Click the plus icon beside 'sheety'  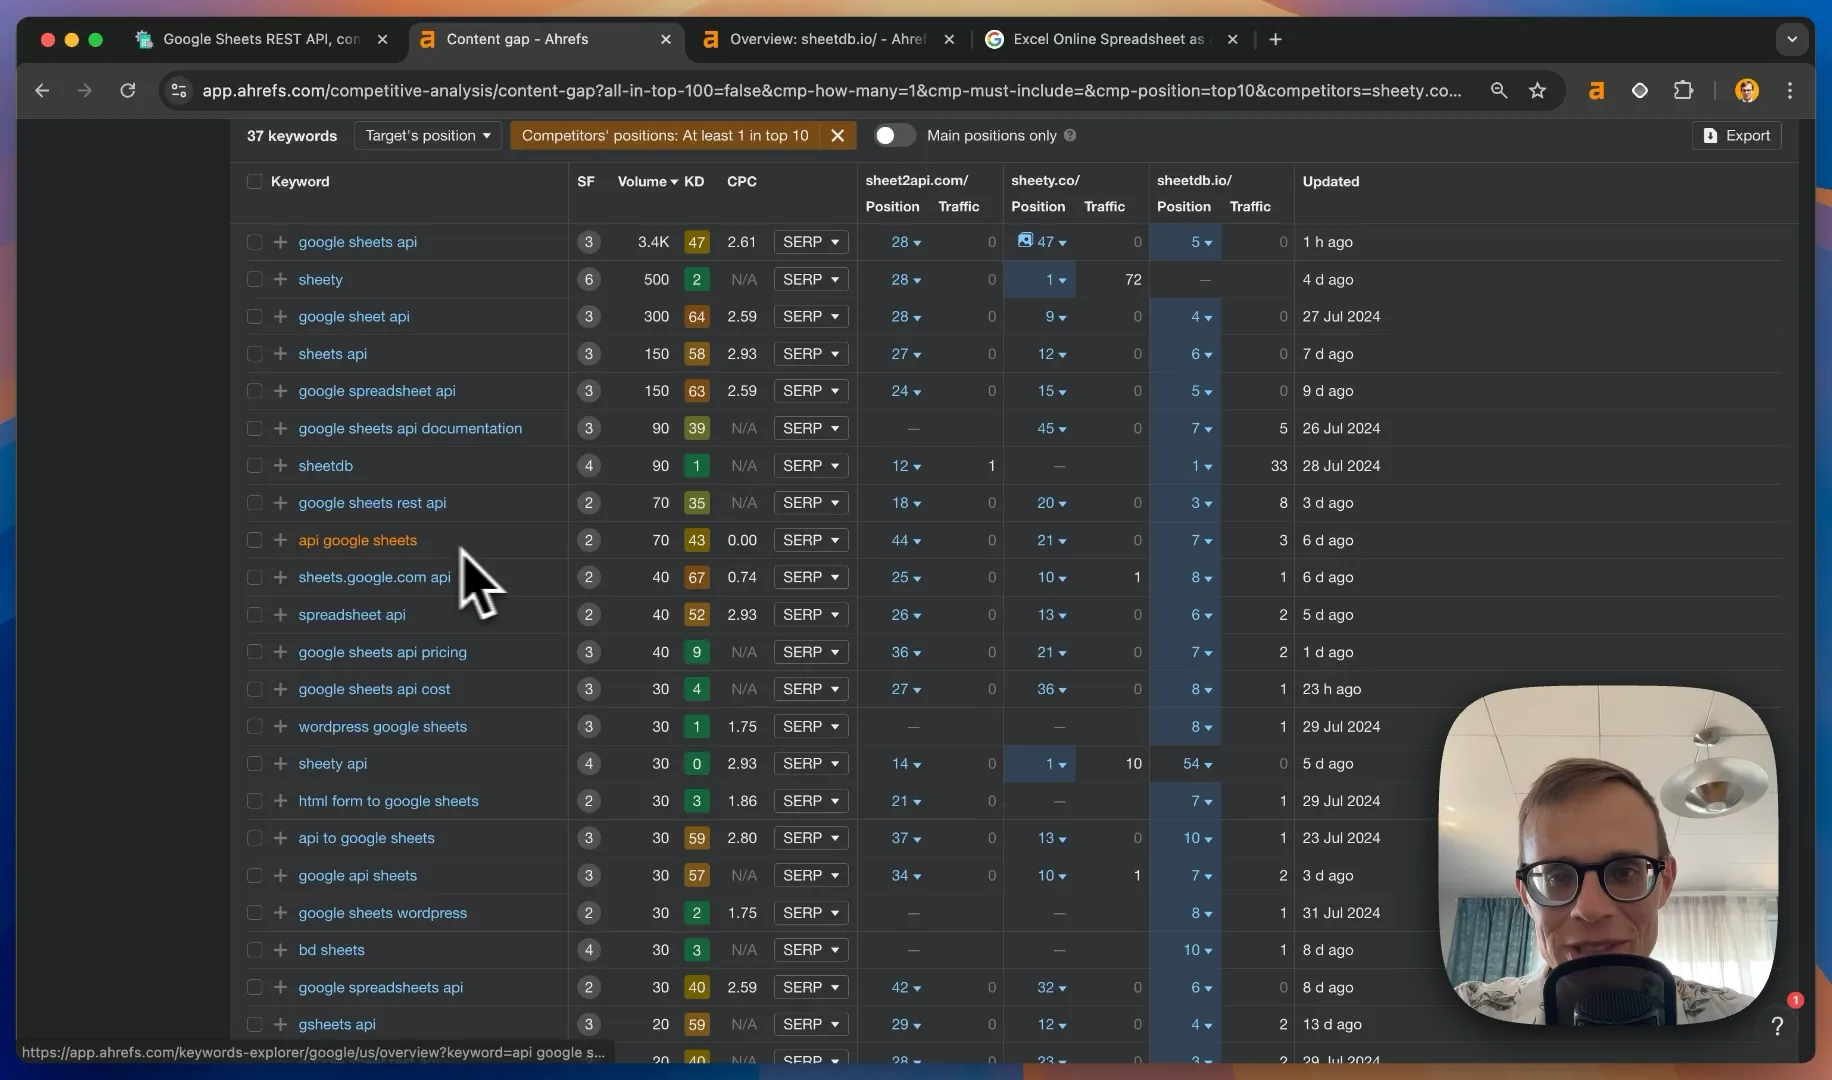pos(280,280)
